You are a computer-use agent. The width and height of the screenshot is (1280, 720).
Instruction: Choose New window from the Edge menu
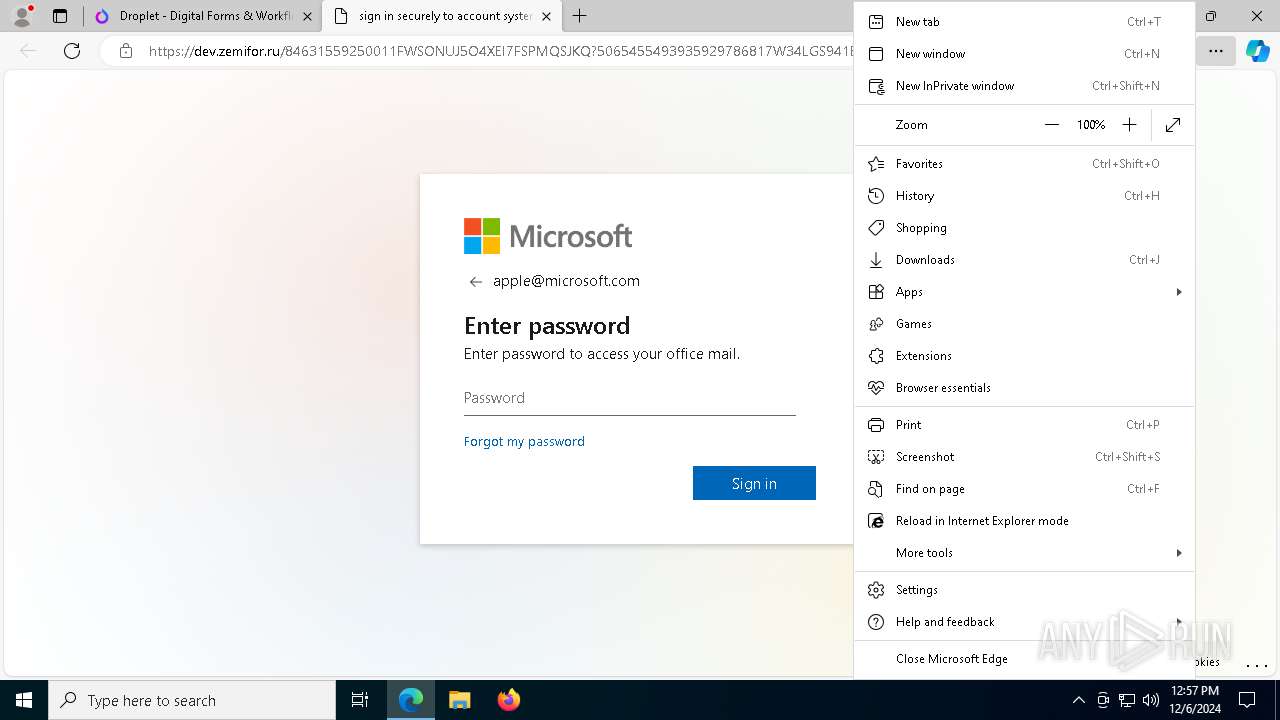1024,54
